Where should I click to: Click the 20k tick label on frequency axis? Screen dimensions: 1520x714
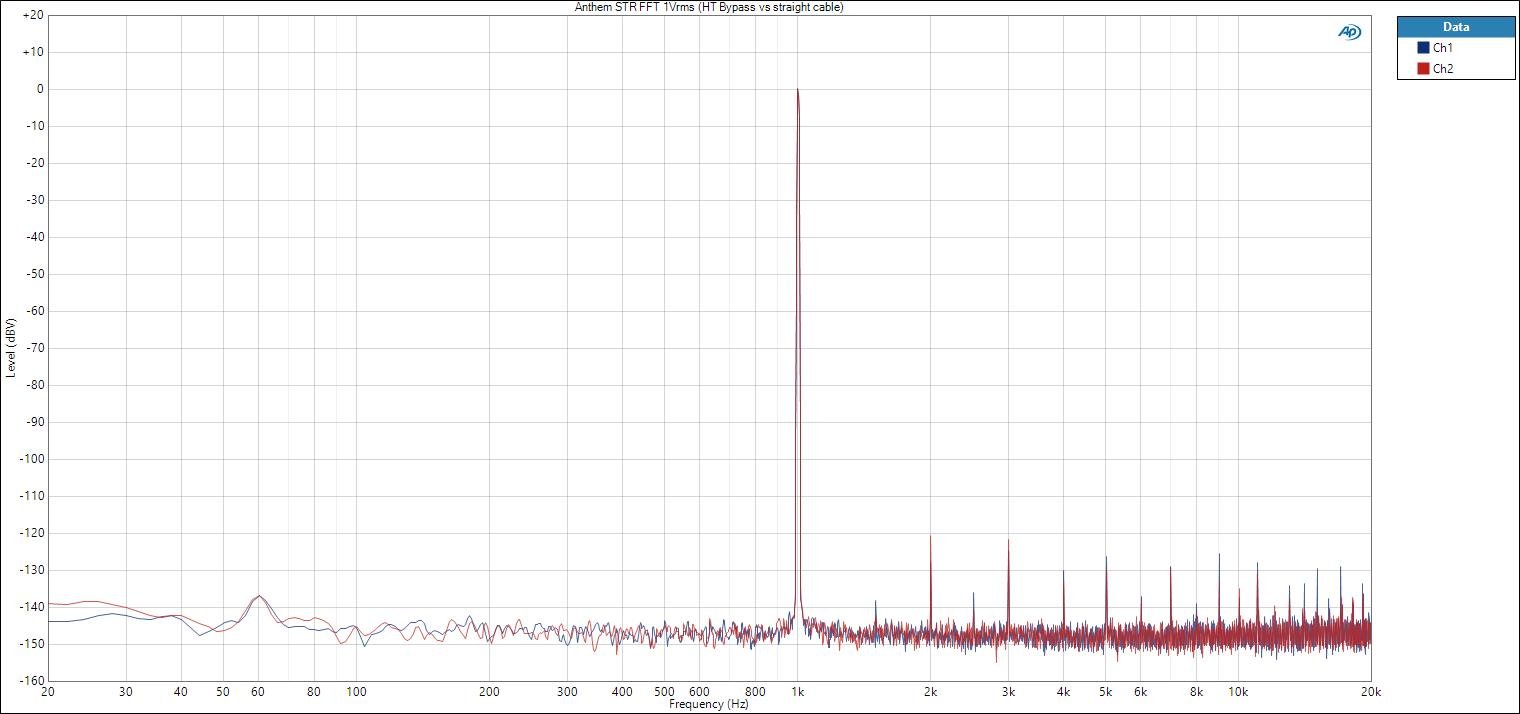click(x=1370, y=692)
